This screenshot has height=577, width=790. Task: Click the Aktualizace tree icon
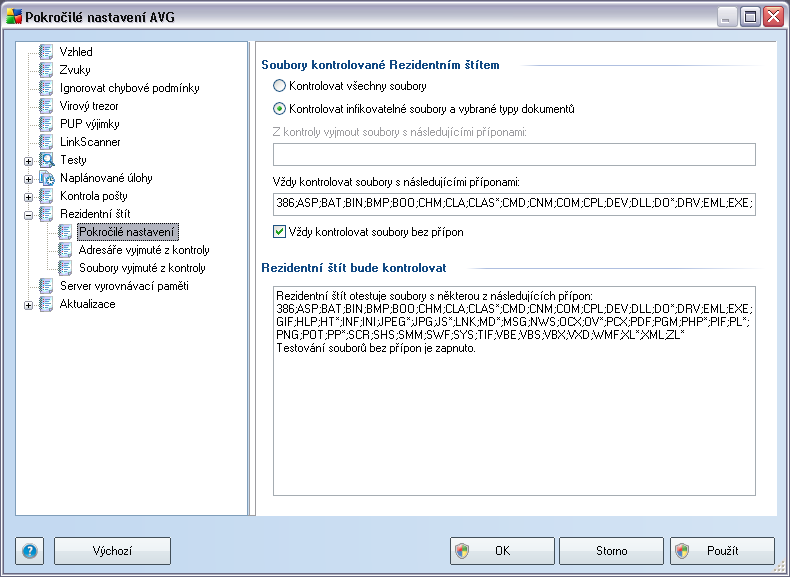[46, 304]
